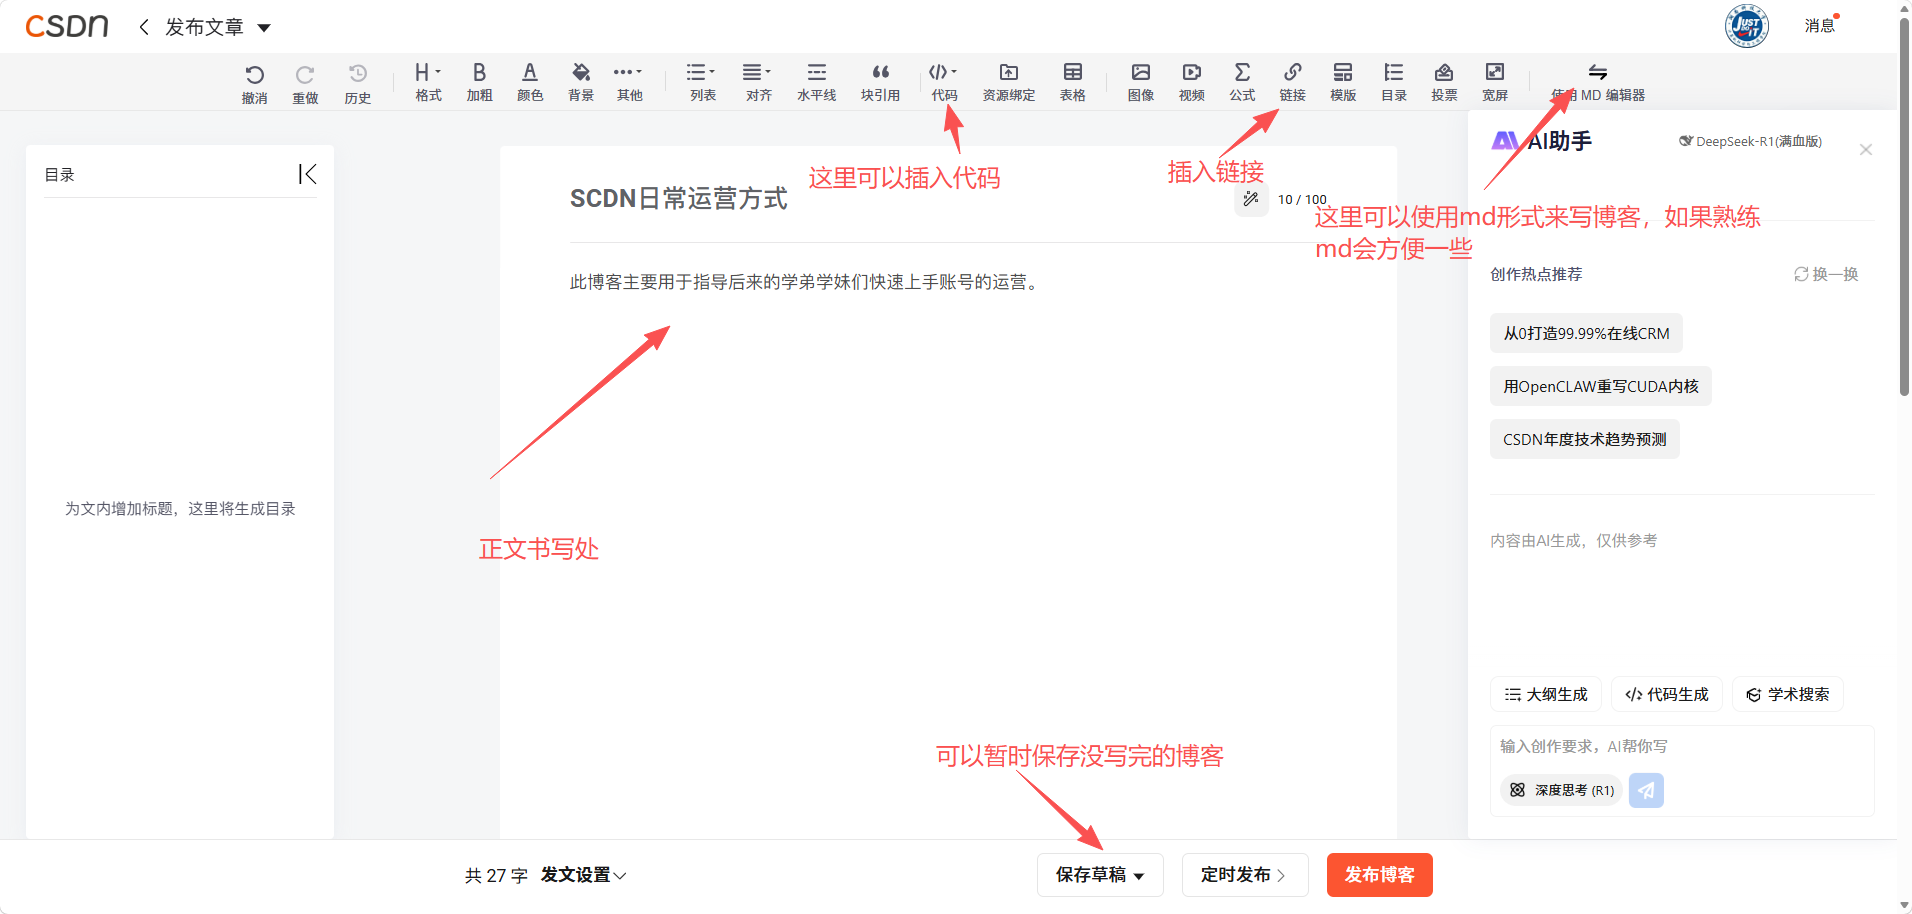Insert a table (表格)
This screenshot has width=1912, height=914.
(1072, 81)
